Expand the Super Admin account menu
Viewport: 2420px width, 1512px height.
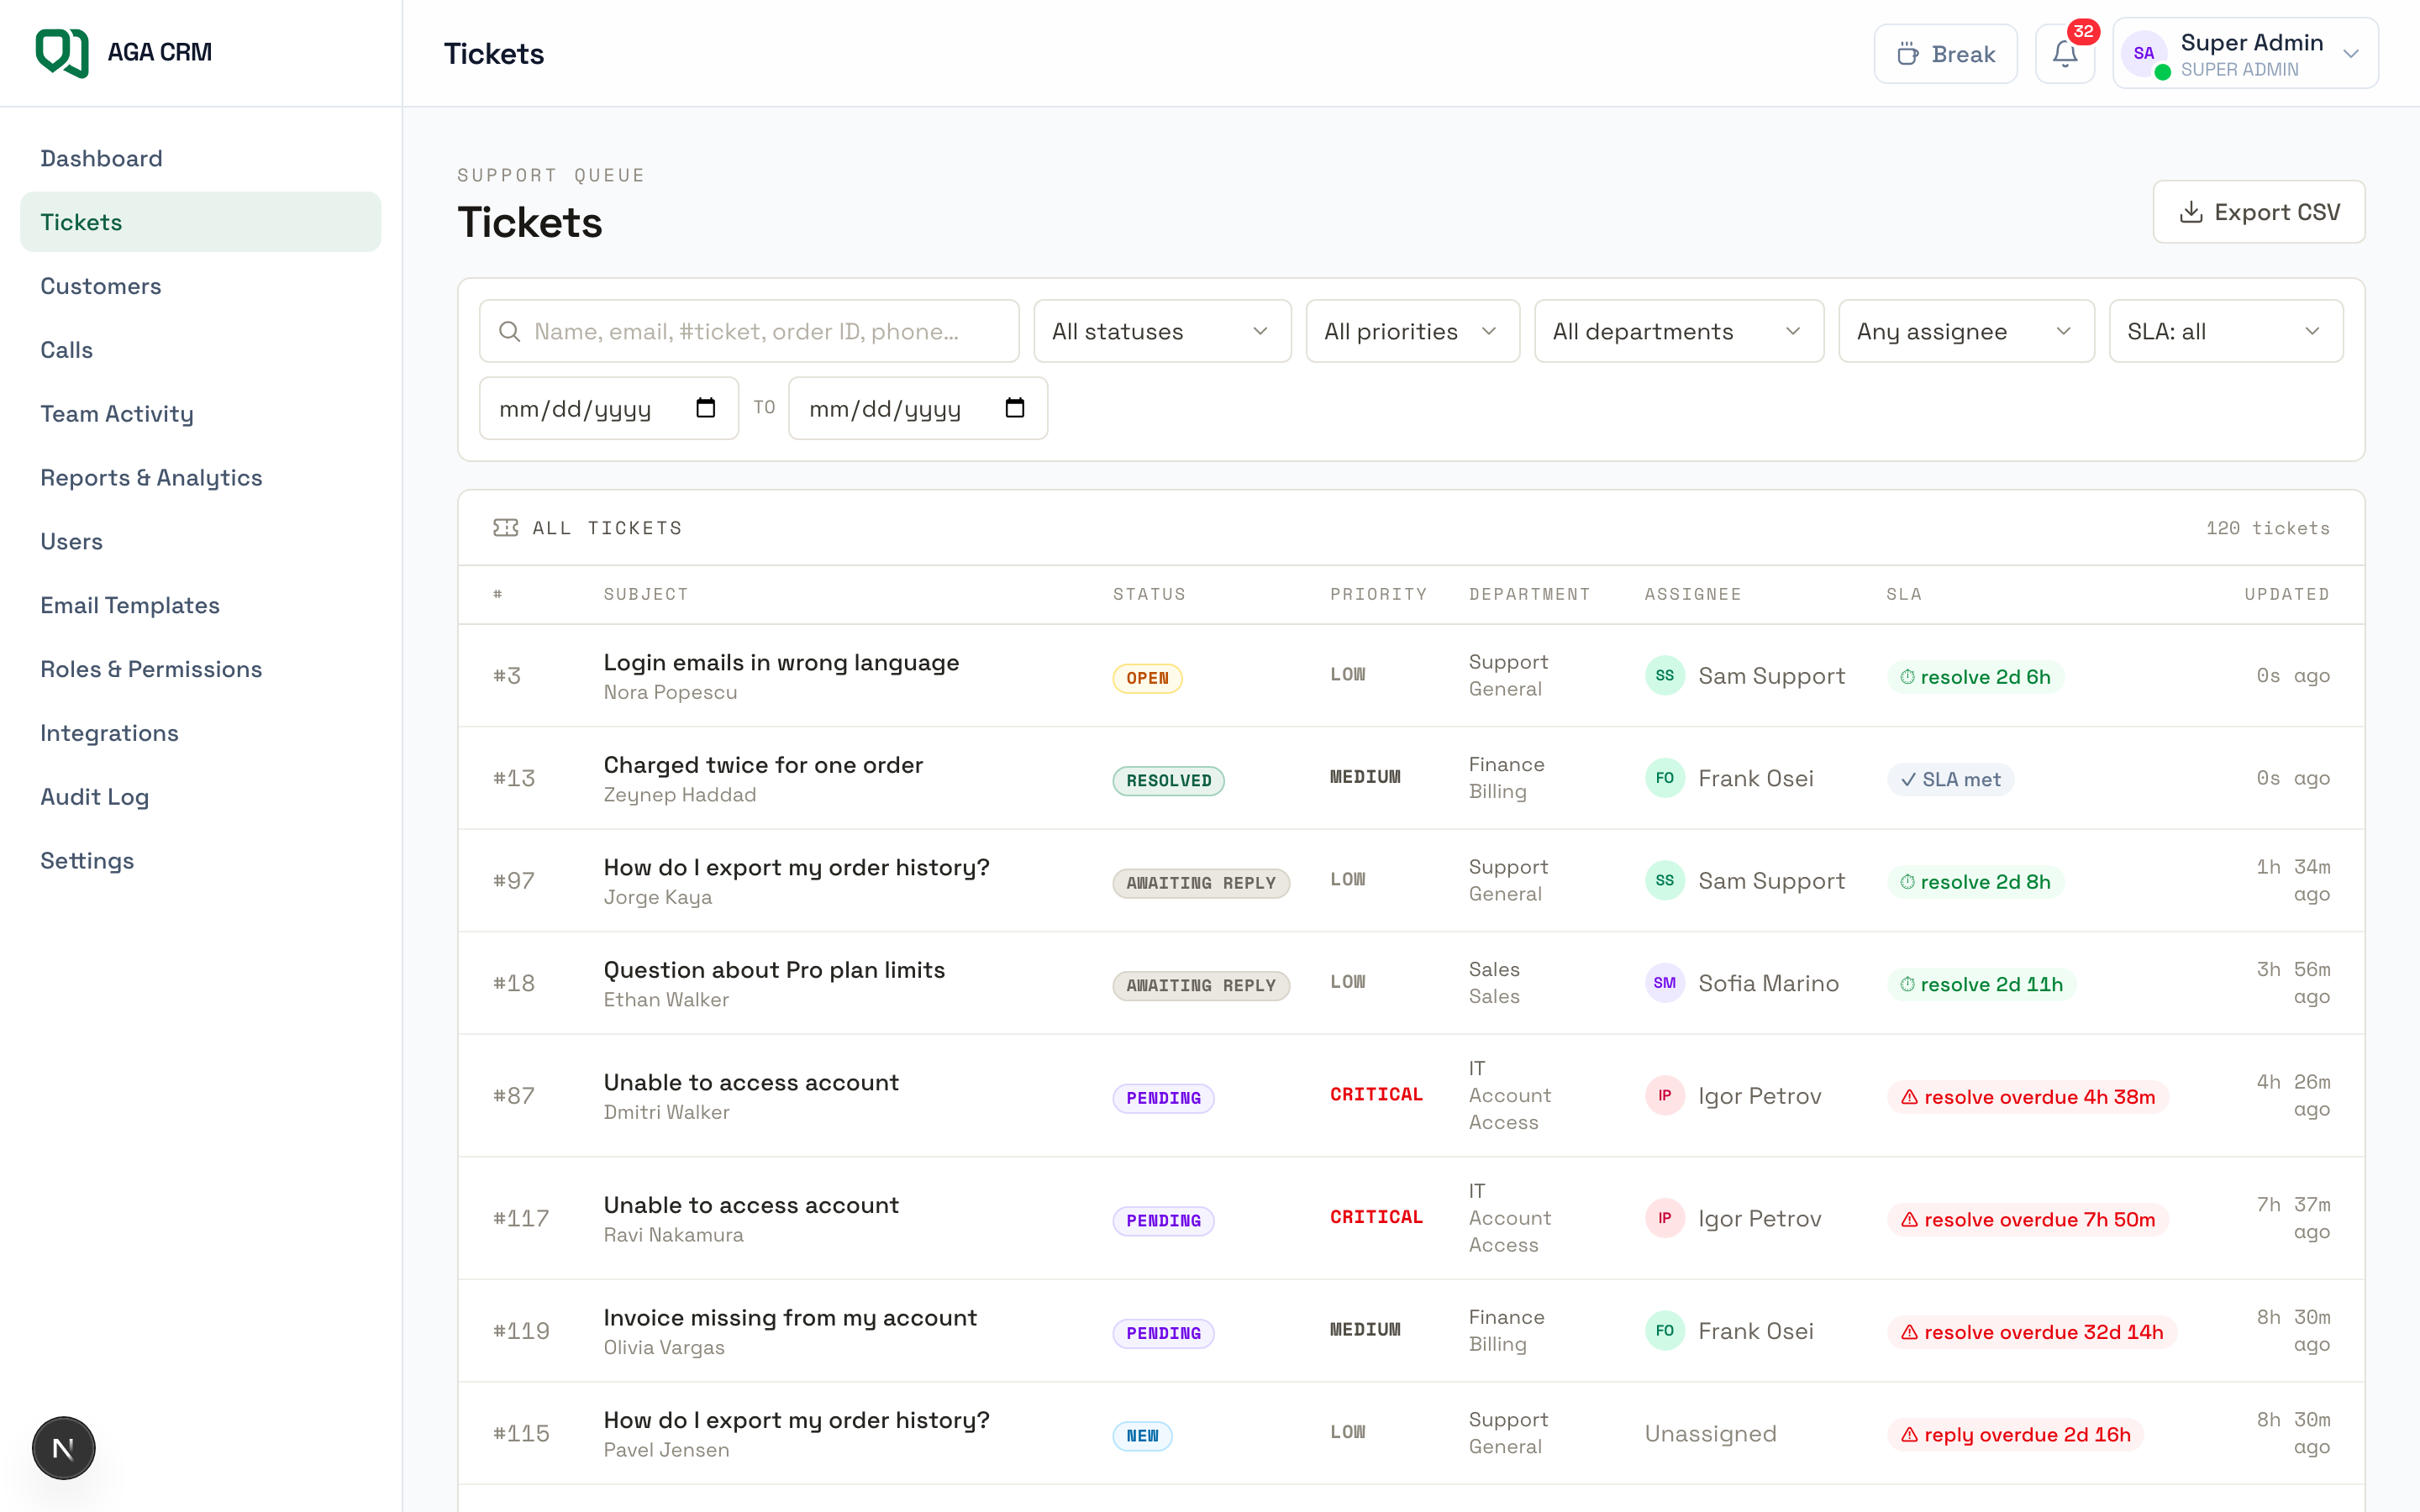coord(2244,54)
